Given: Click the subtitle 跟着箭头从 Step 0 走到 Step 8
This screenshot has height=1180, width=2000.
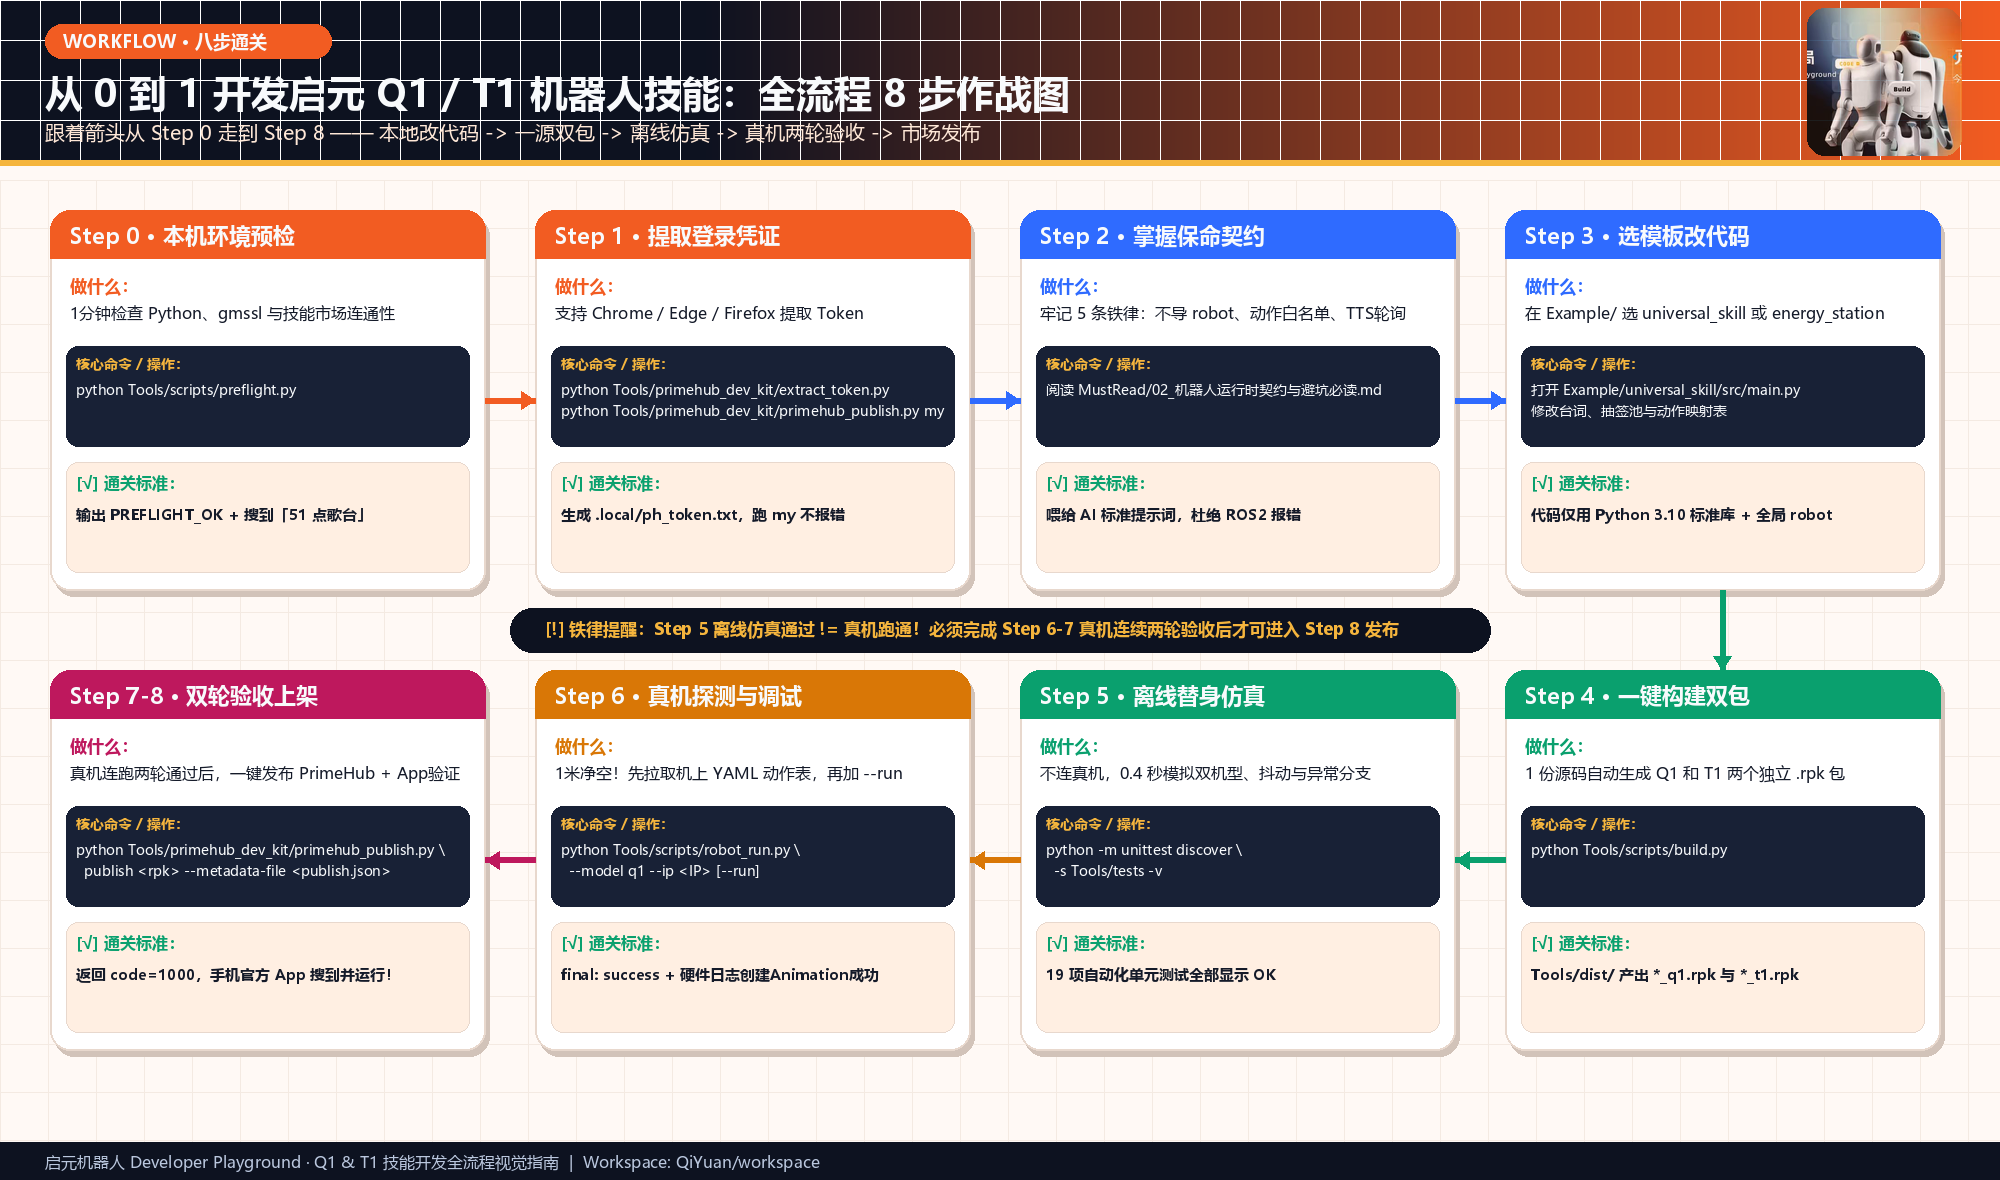Looking at the screenshot, I should tap(512, 133).
